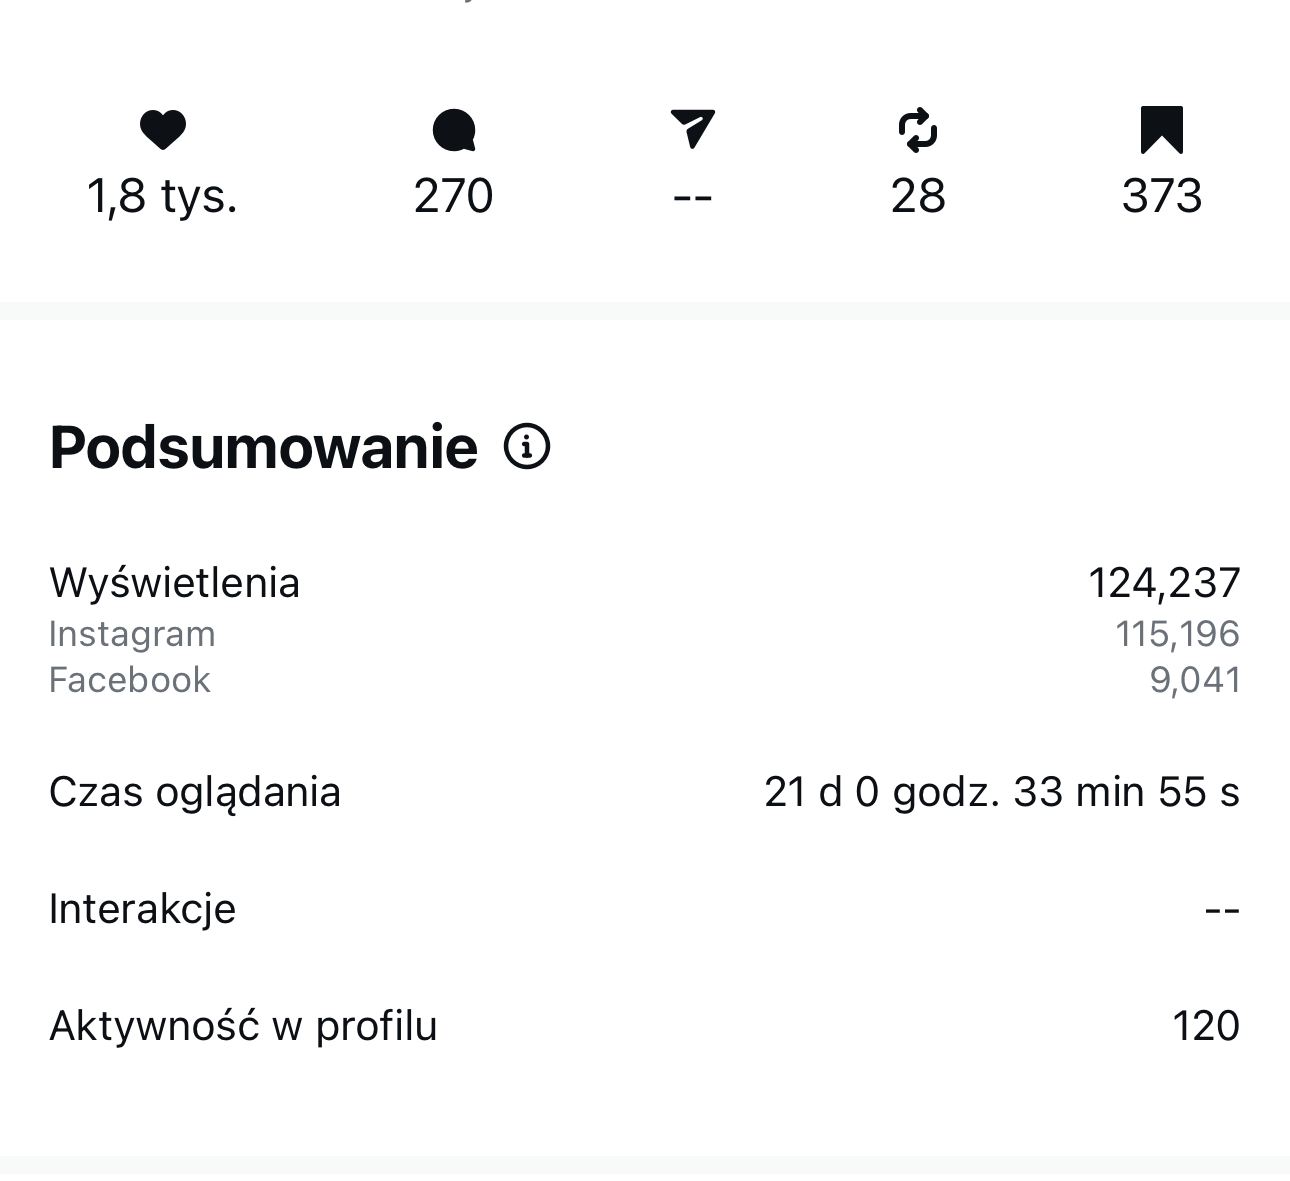Click the Czas oglądania label

(x=195, y=792)
